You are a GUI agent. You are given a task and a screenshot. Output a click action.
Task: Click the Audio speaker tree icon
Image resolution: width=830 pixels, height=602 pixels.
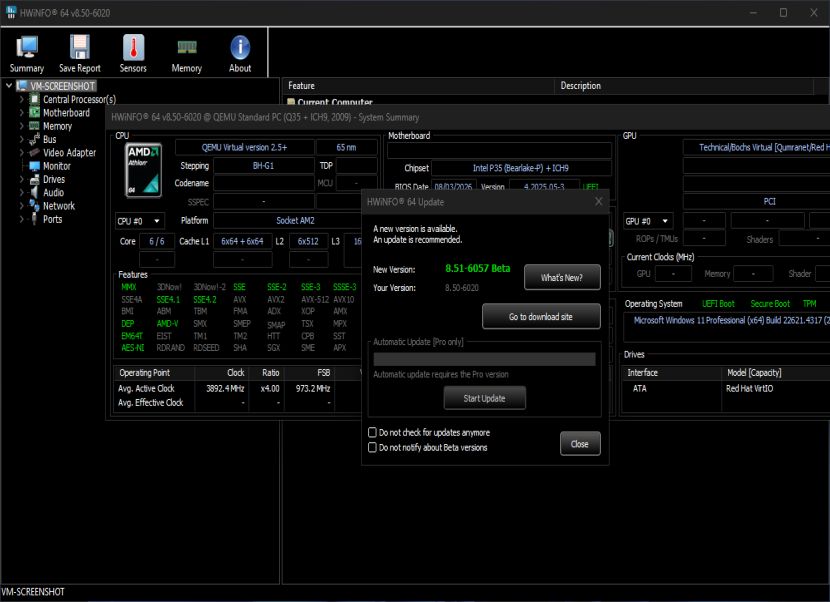[x=35, y=192]
